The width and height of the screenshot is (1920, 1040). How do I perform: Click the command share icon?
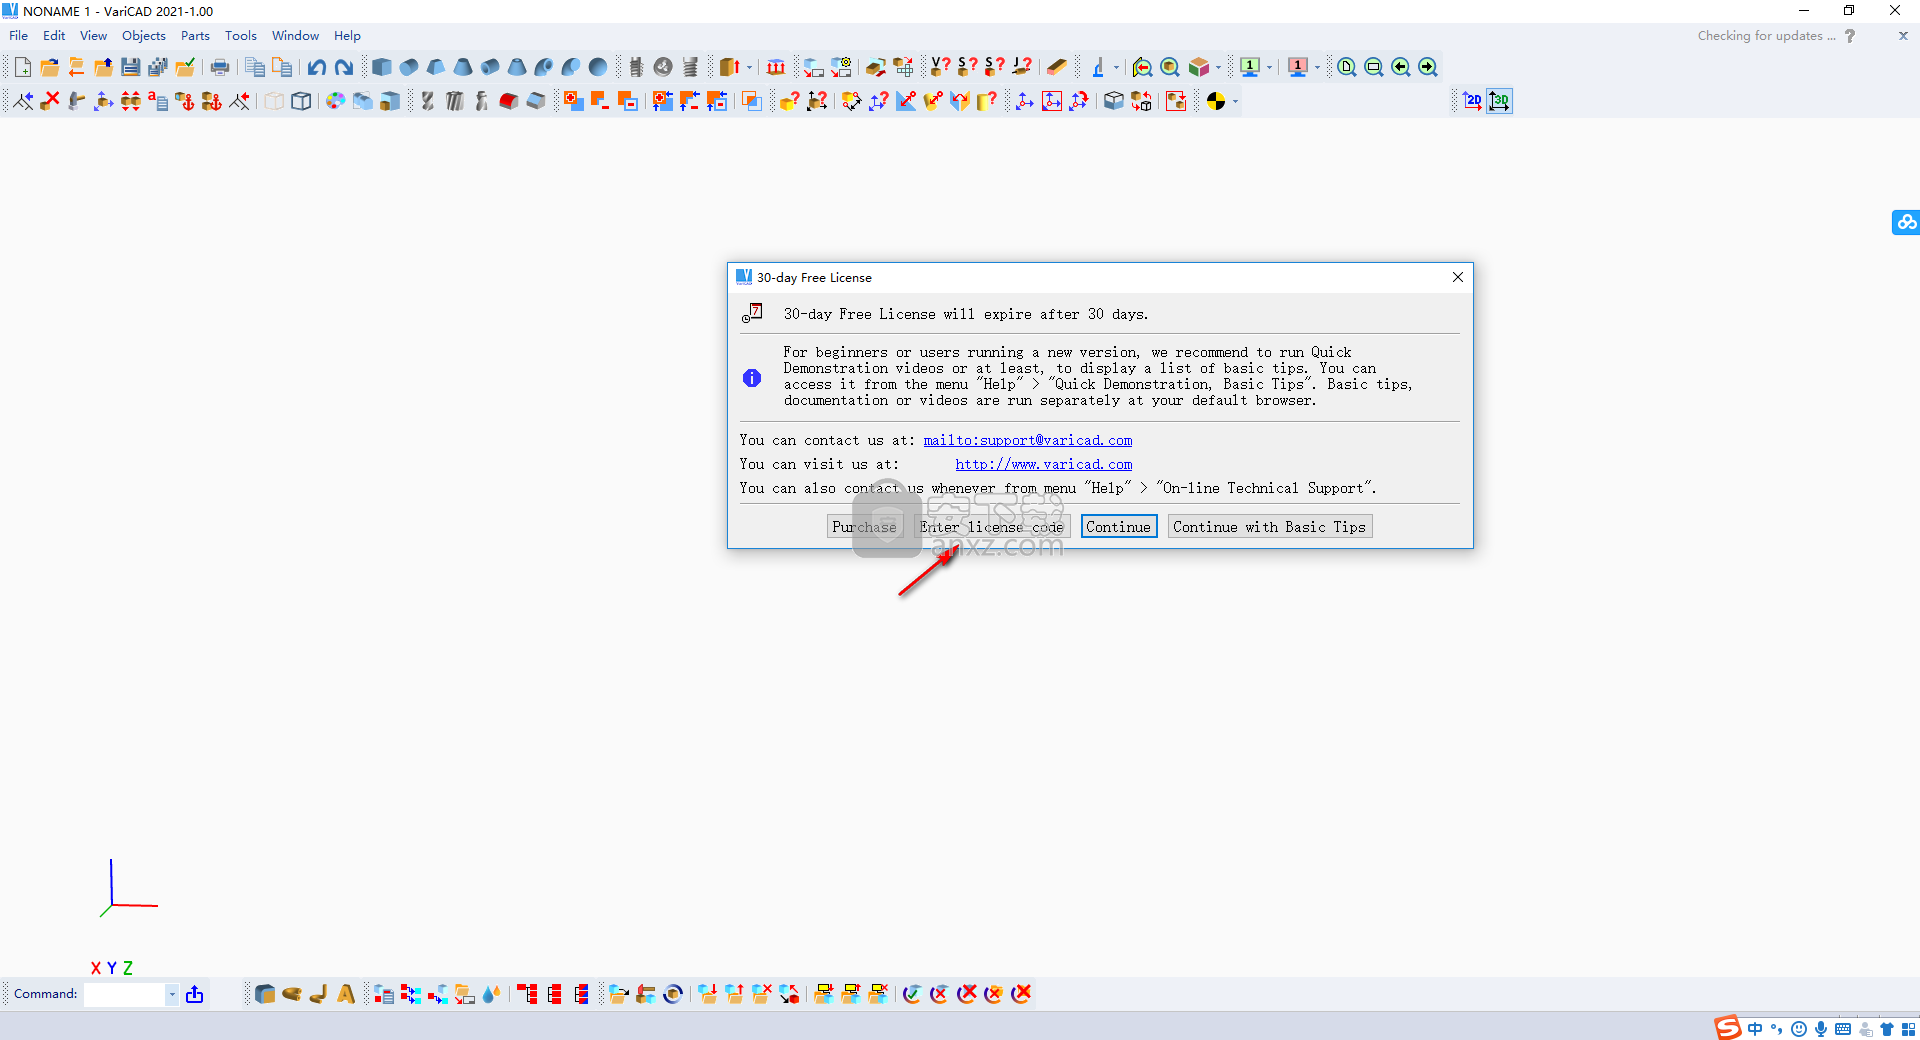pyautogui.click(x=195, y=994)
